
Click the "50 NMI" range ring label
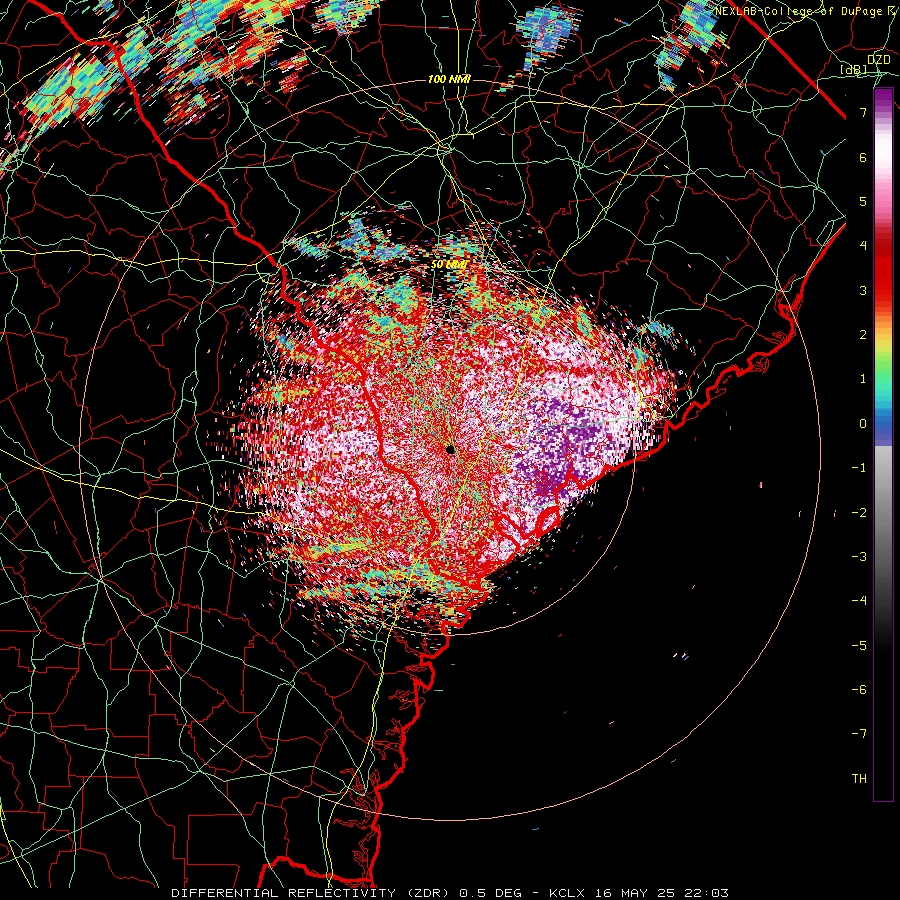[449, 265]
